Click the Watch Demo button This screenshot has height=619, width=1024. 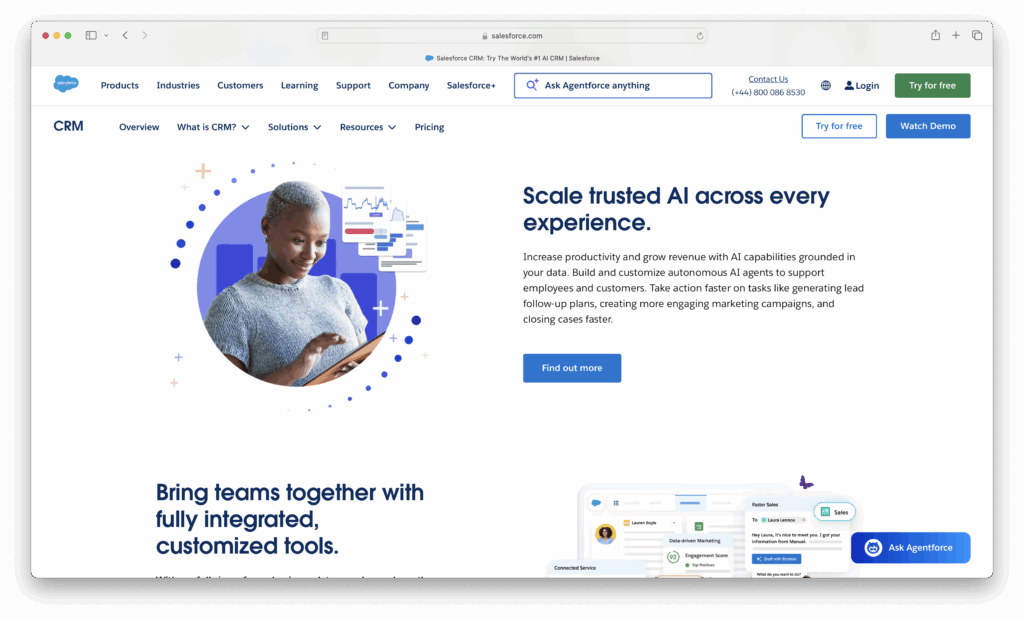tap(928, 126)
